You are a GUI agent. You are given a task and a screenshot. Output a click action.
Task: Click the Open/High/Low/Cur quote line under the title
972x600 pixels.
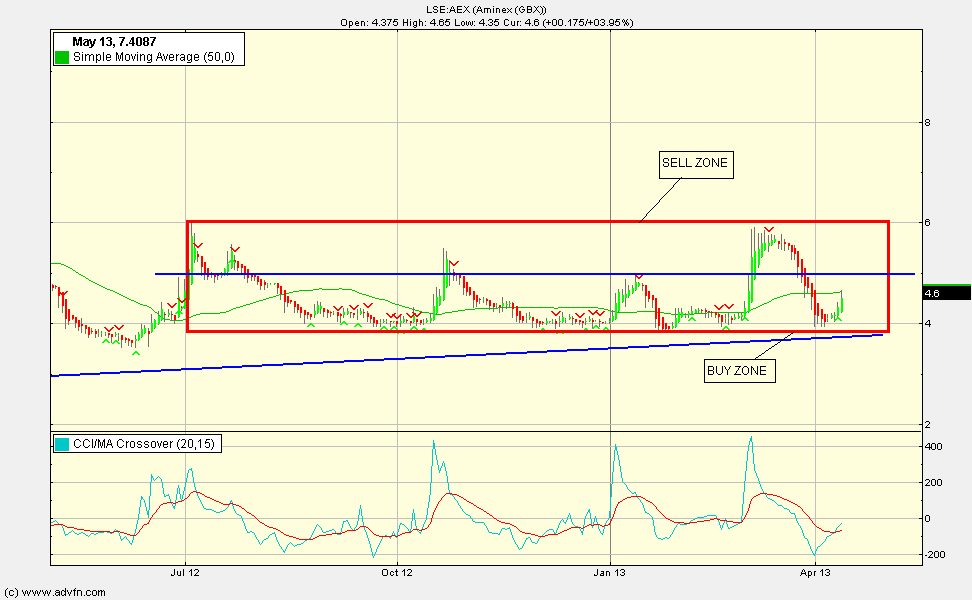(486, 22)
